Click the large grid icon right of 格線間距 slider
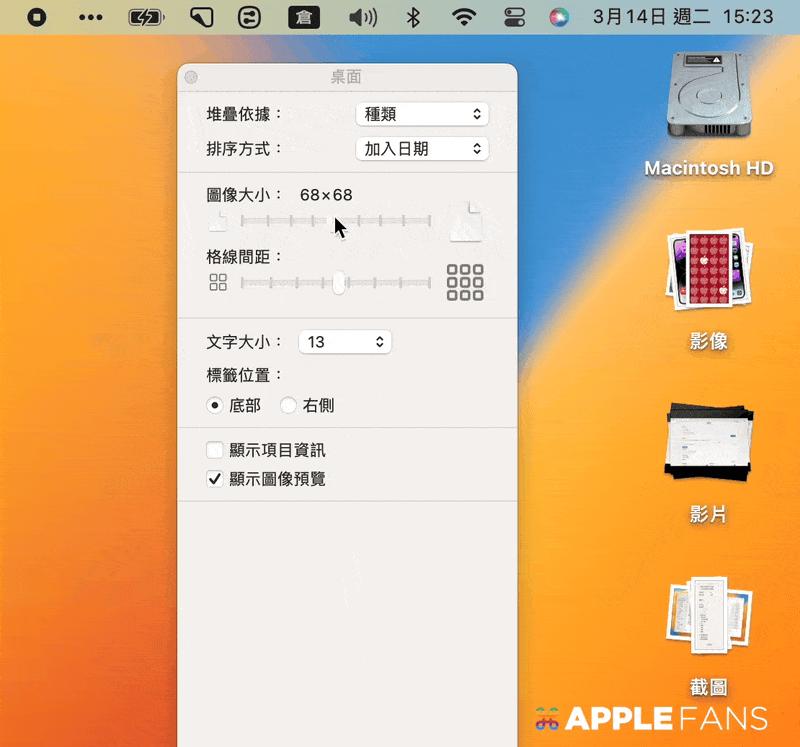The height and width of the screenshot is (747, 800). point(465,283)
